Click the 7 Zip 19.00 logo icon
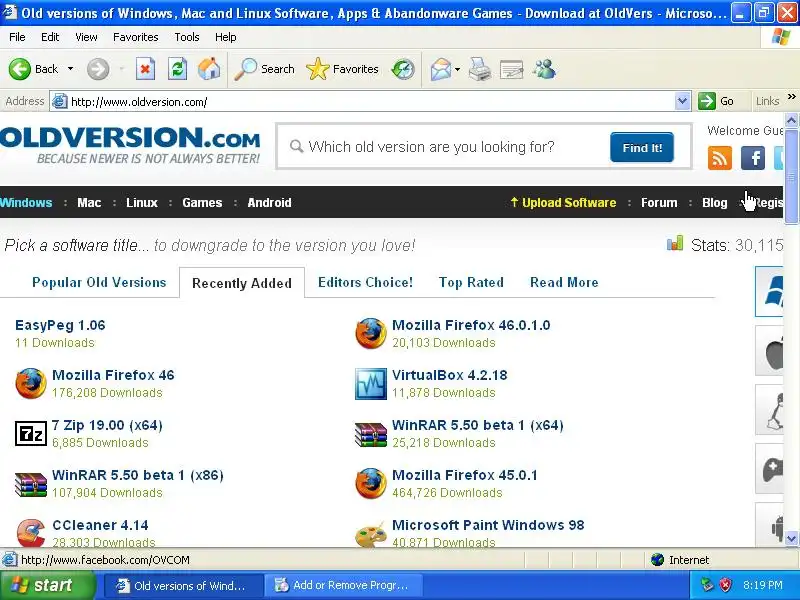This screenshot has width=800, height=600. pos(31,433)
